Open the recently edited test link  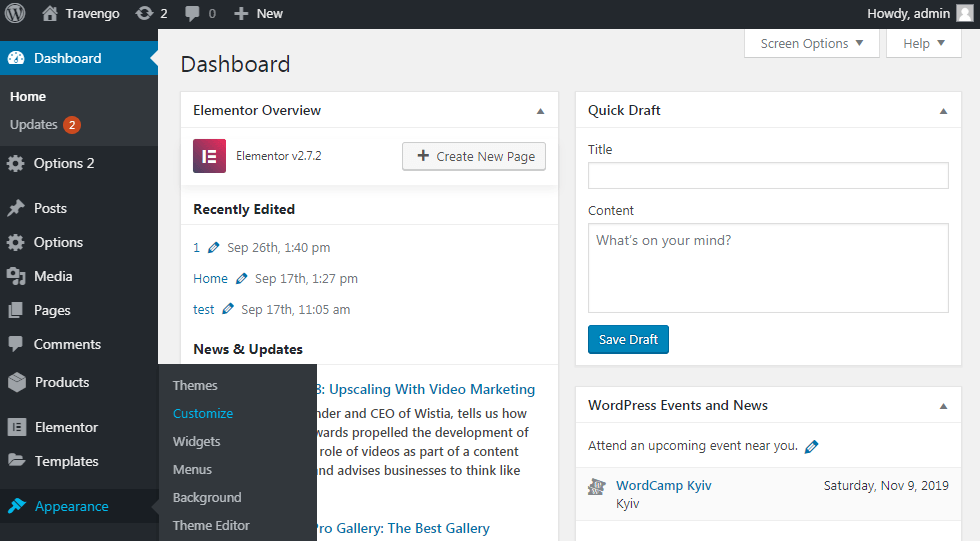[x=203, y=309]
